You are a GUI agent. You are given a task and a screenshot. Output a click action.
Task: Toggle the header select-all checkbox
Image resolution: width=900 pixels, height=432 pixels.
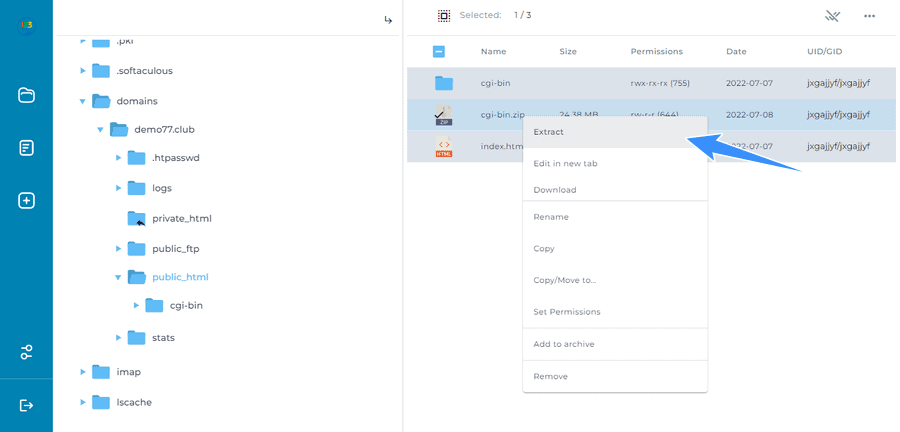point(439,52)
